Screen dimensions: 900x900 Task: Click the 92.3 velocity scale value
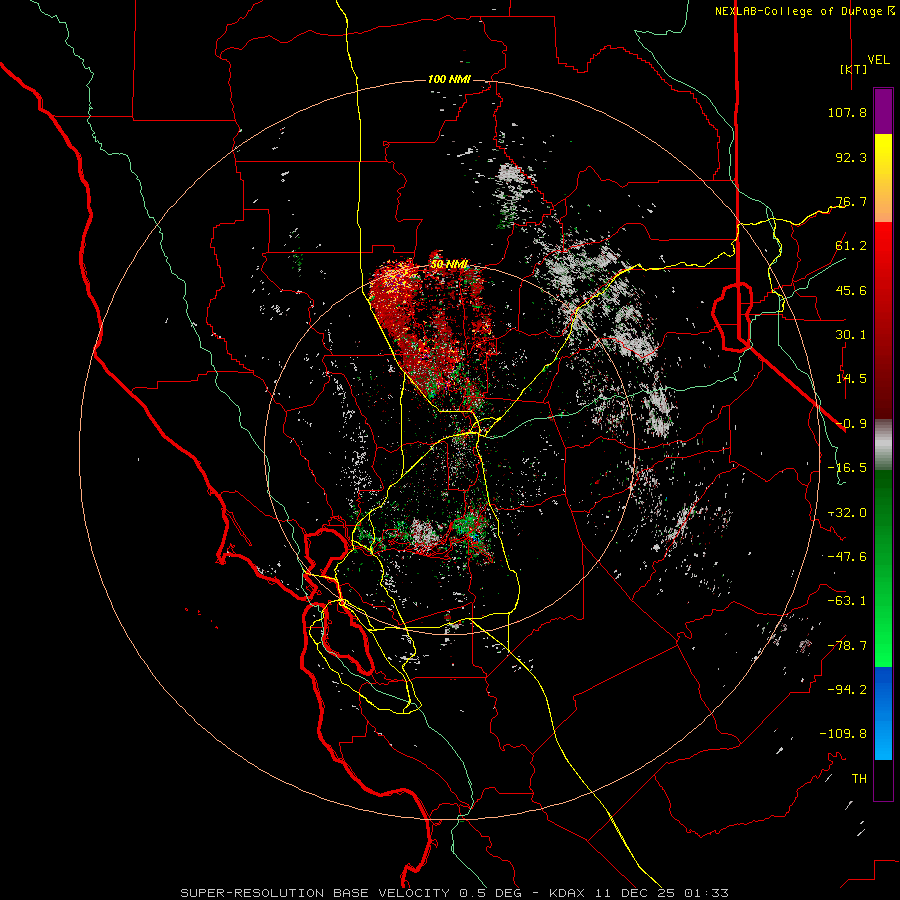[851, 157]
